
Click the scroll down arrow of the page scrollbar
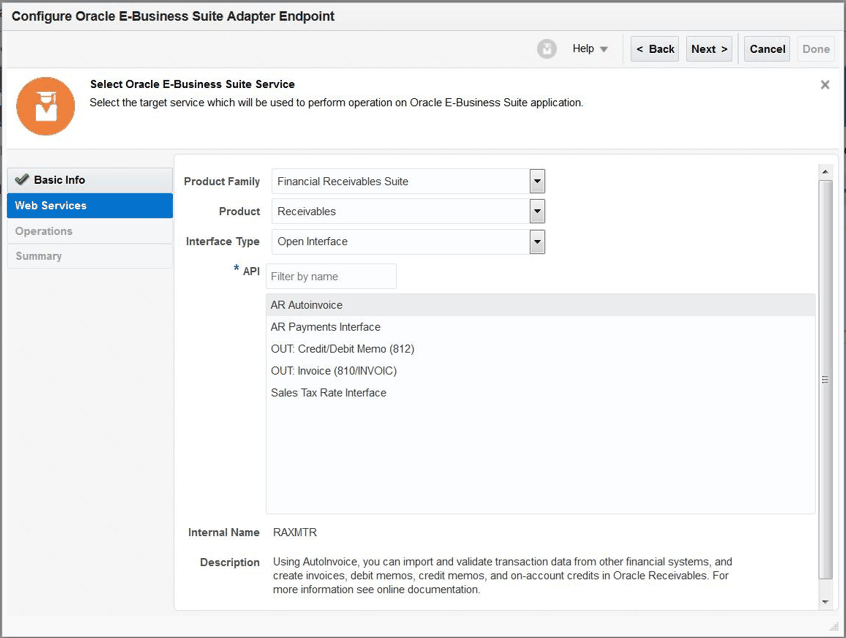click(x=825, y=602)
